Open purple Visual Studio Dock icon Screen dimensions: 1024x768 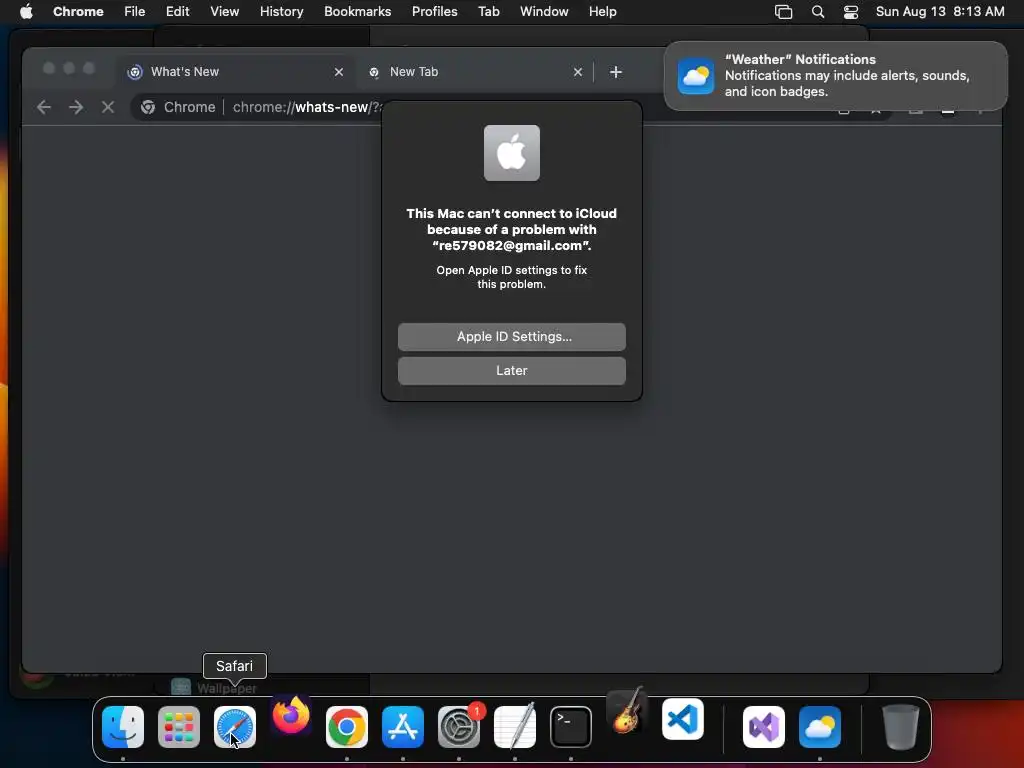coord(764,727)
